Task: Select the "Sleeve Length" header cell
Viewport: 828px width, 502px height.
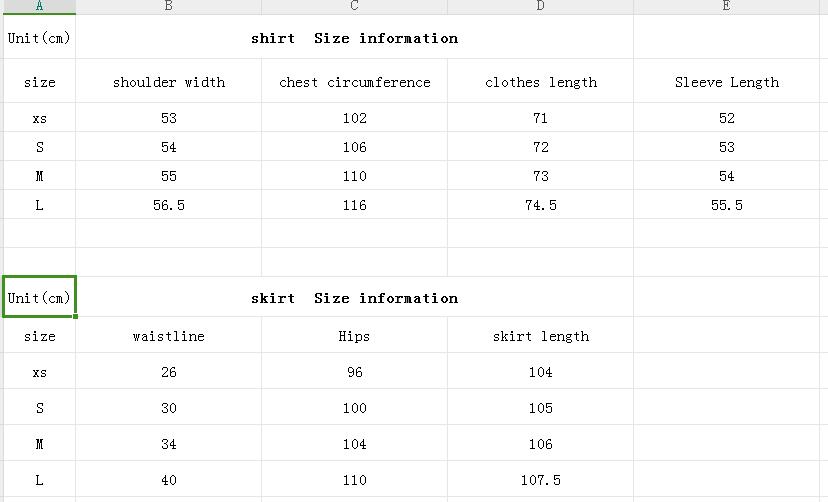Action: tap(726, 82)
